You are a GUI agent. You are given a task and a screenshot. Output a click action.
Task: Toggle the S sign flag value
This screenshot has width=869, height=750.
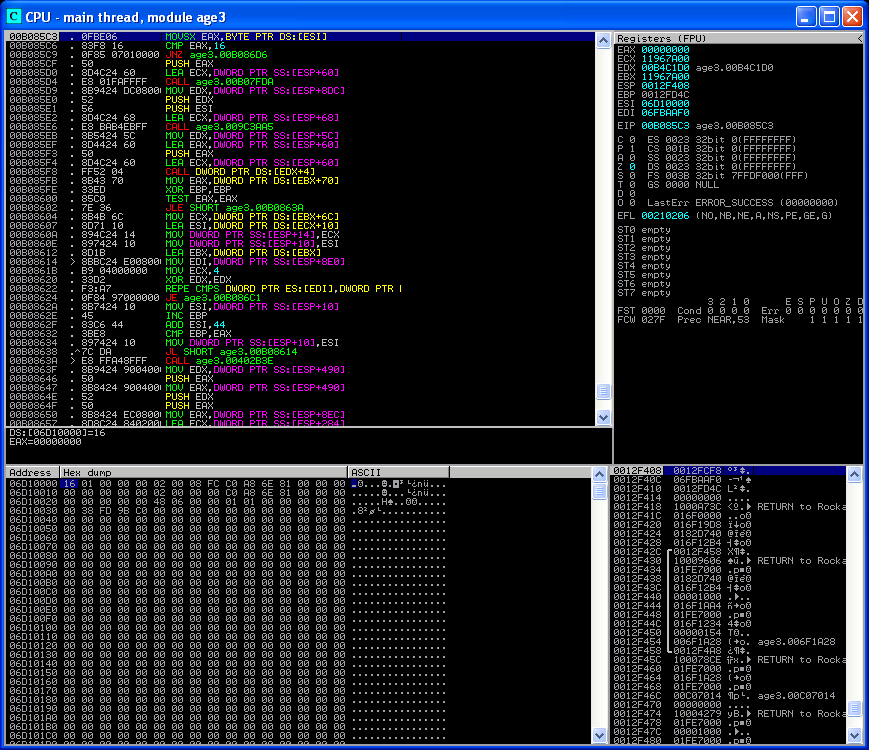point(632,176)
